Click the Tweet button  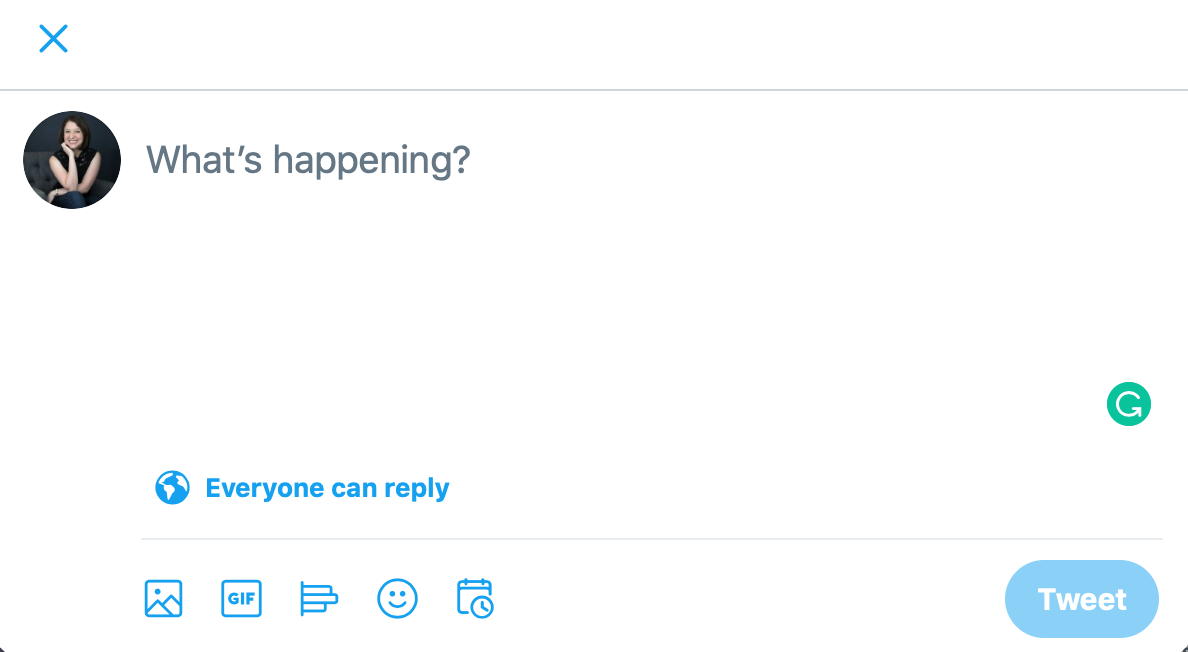1081,599
